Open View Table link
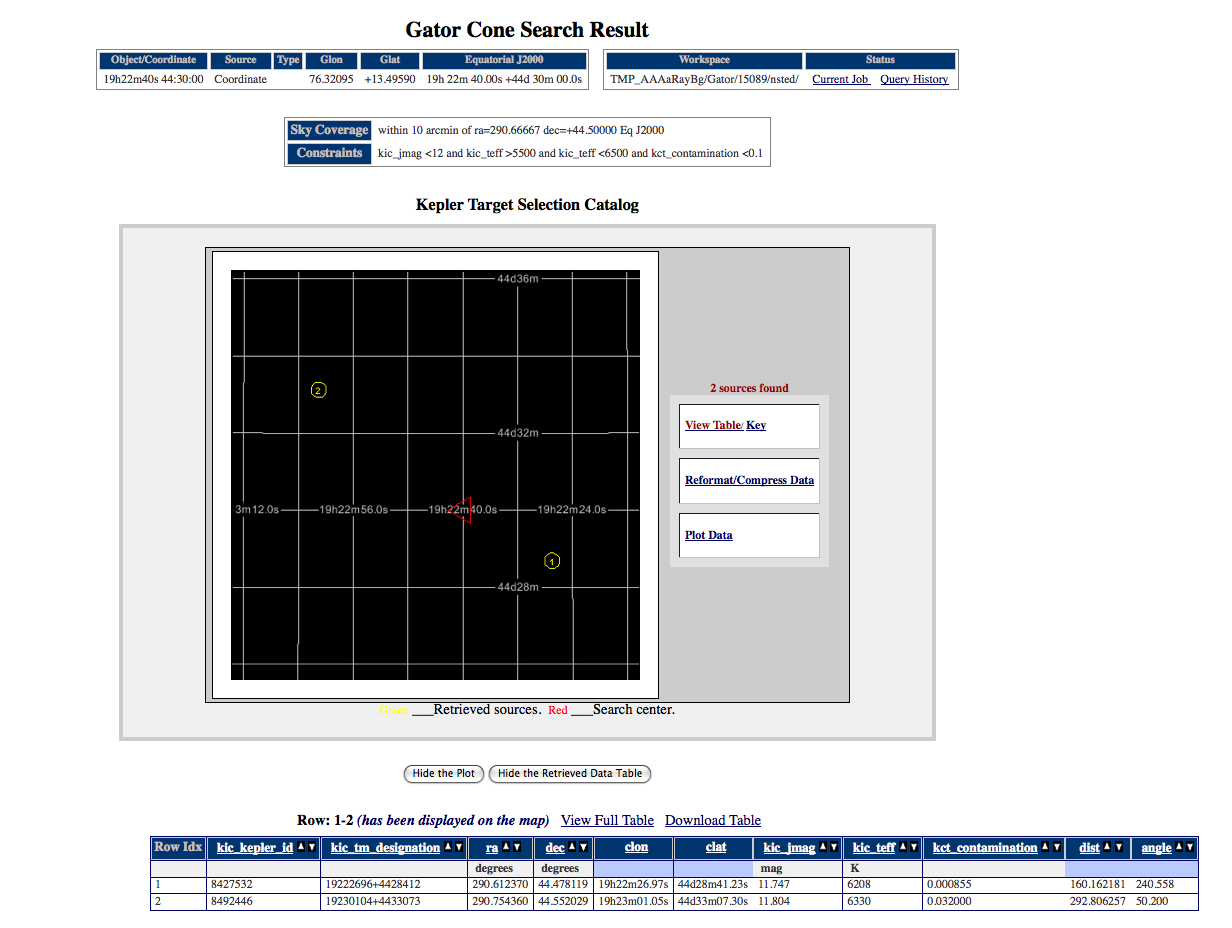The width and height of the screenshot is (1232, 928). tap(713, 425)
